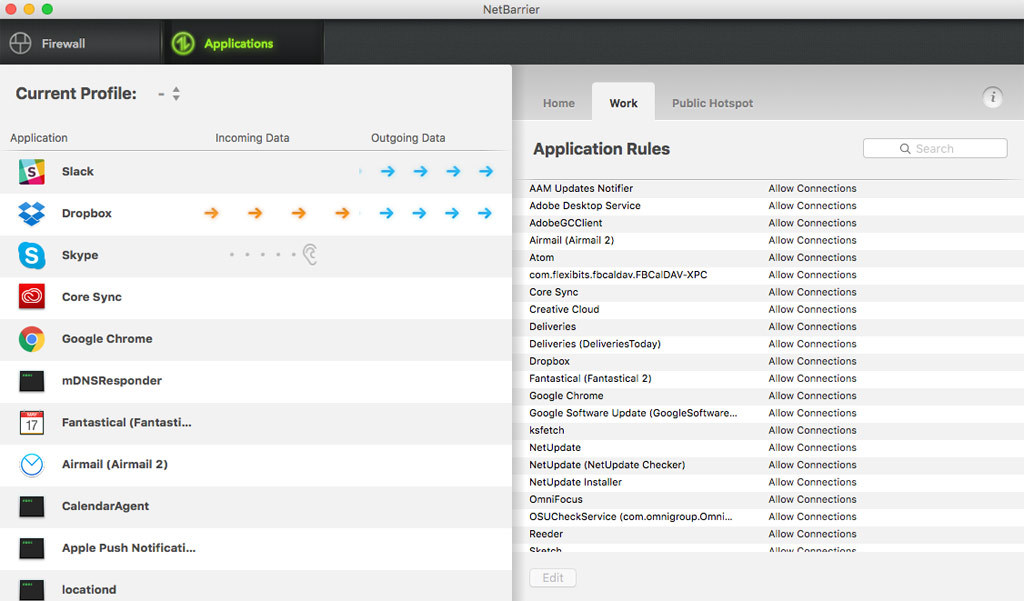Viewport: 1024px width, 601px height.
Task: Click the Firewall globe icon
Action: click(20, 43)
